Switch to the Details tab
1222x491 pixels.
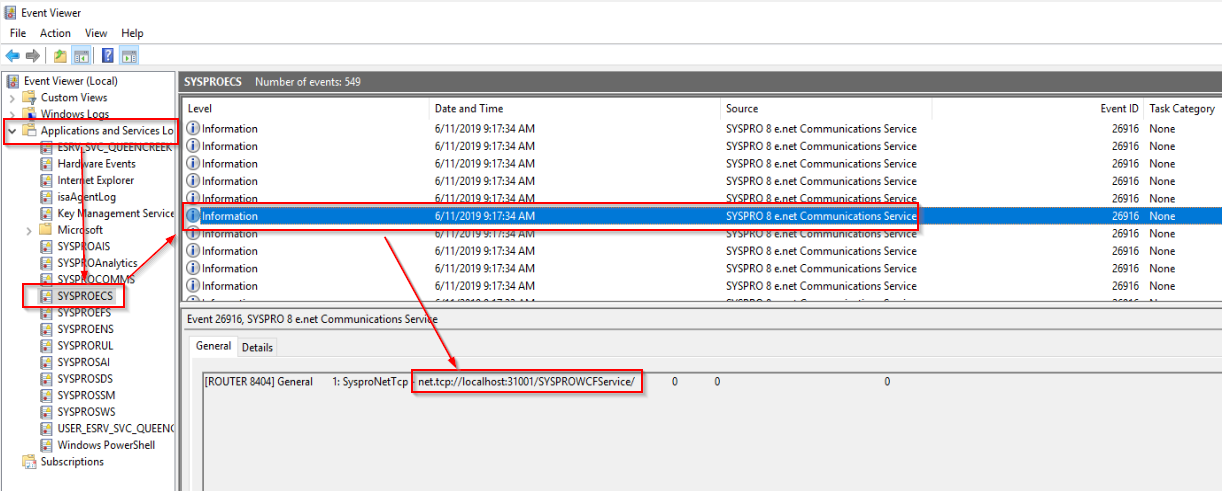(x=257, y=347)
